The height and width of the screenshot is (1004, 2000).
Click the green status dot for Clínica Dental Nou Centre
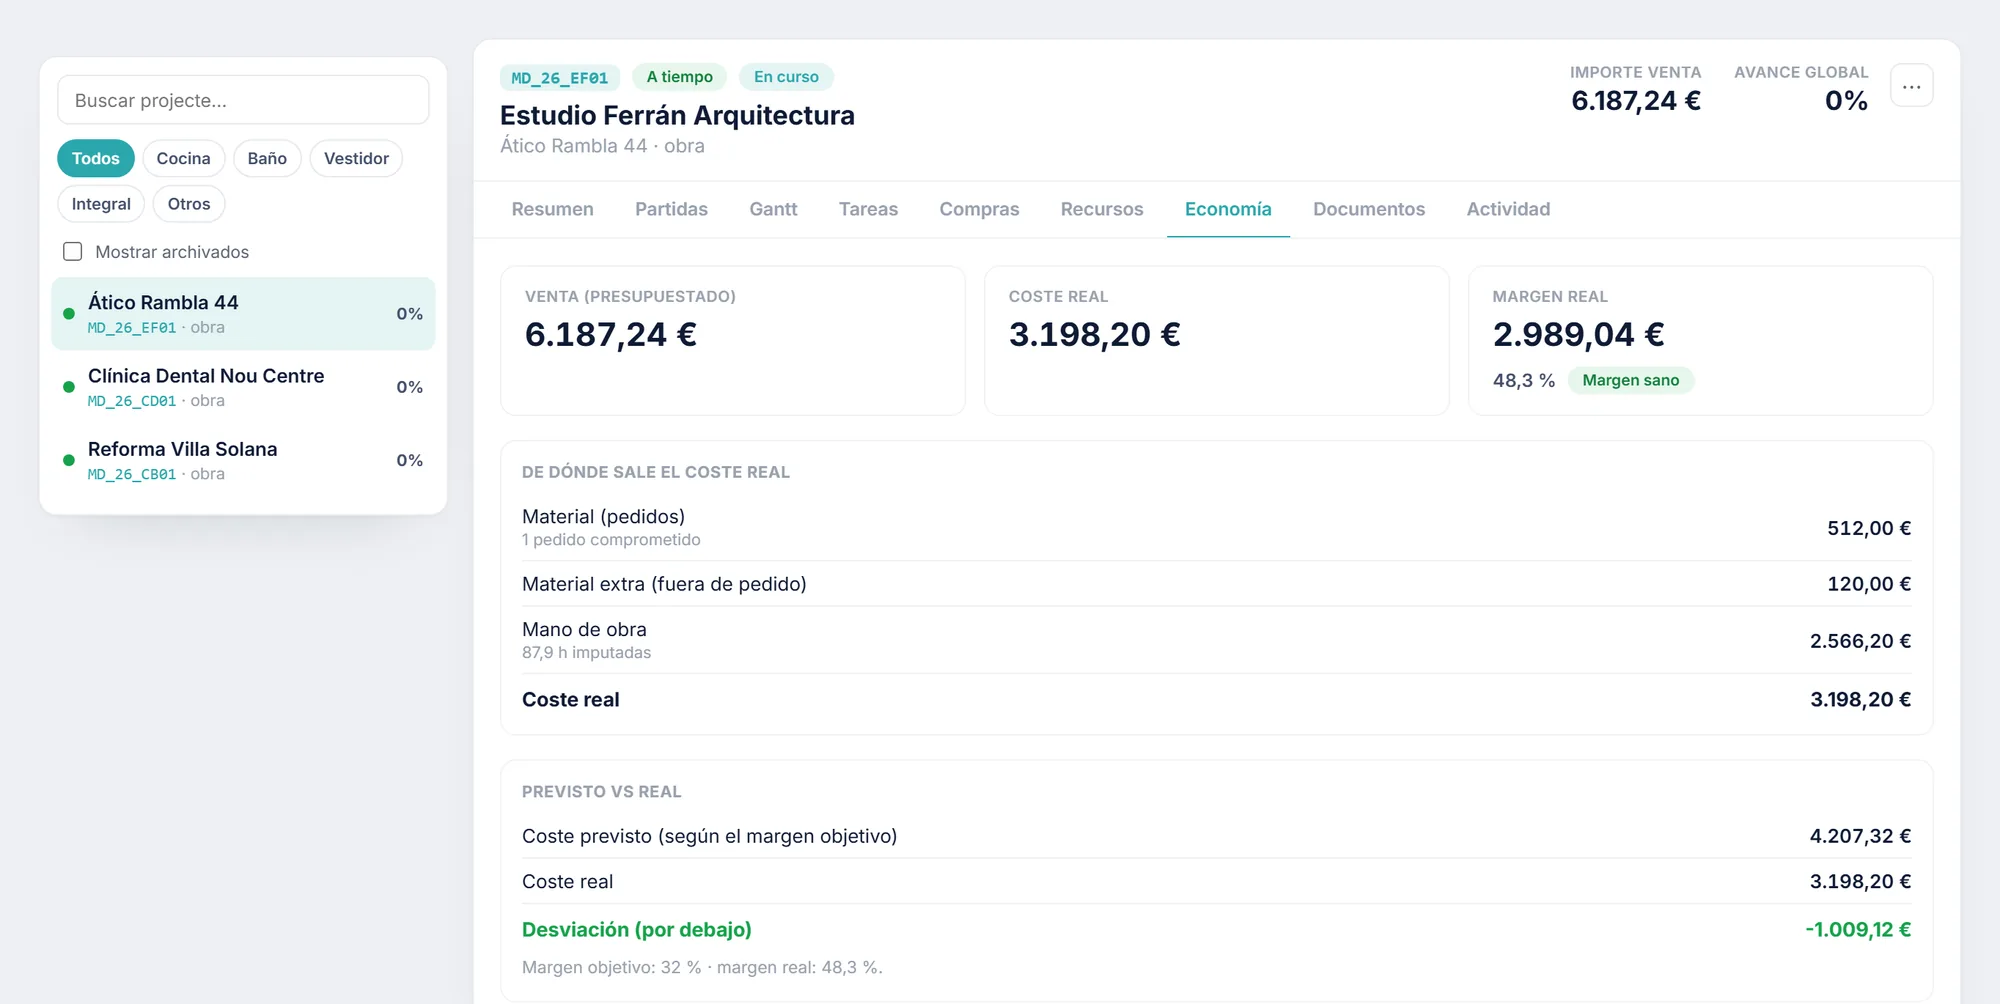click(x=69, y=387)
